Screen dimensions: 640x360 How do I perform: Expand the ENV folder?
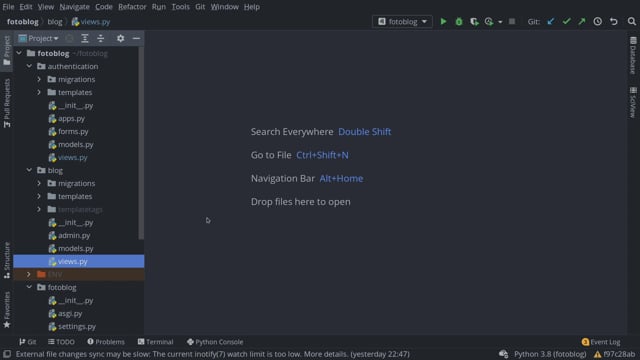[x=29, y=274]
